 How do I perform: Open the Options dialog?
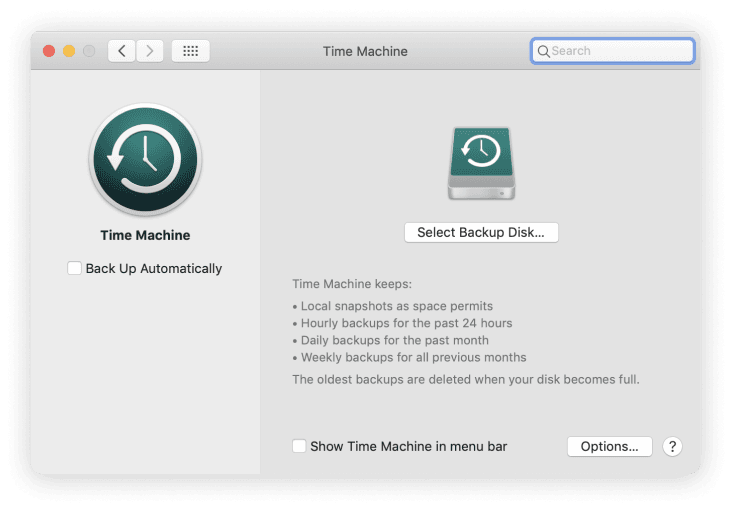click(x=609, y=446)
